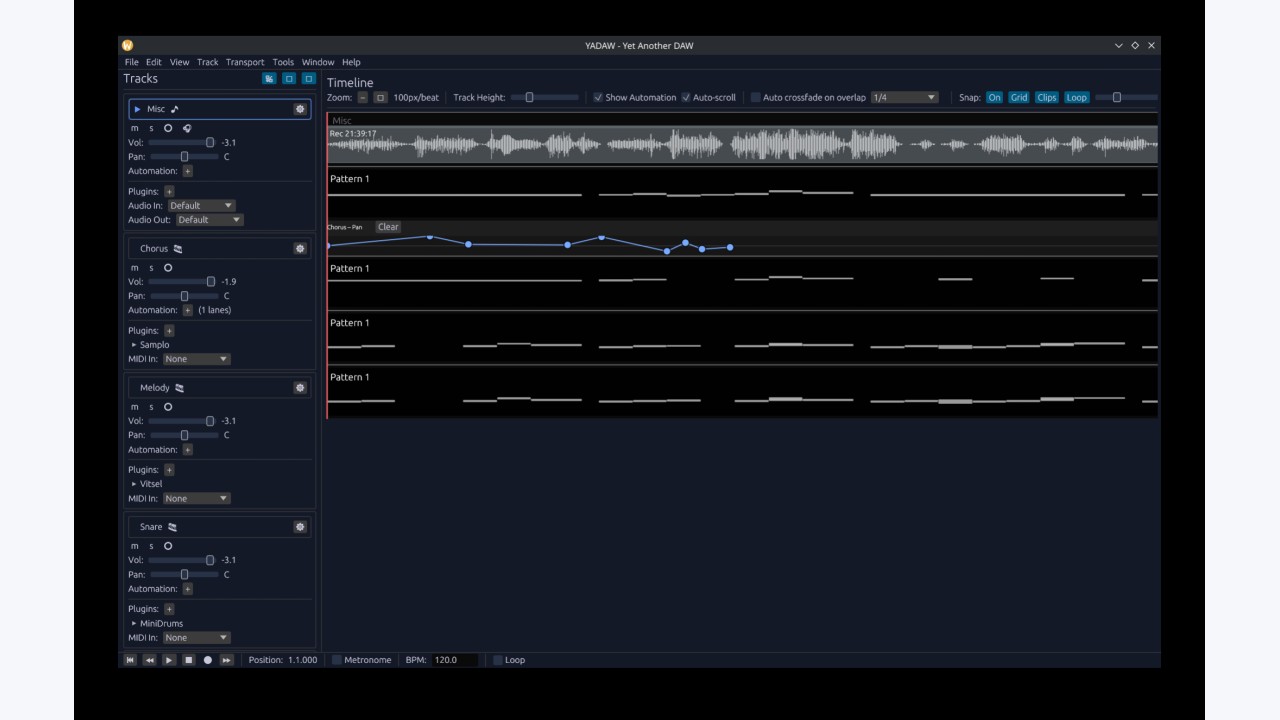Solo the Chorus track
This screenshot has width=1280, height=720.
(152, 267)
